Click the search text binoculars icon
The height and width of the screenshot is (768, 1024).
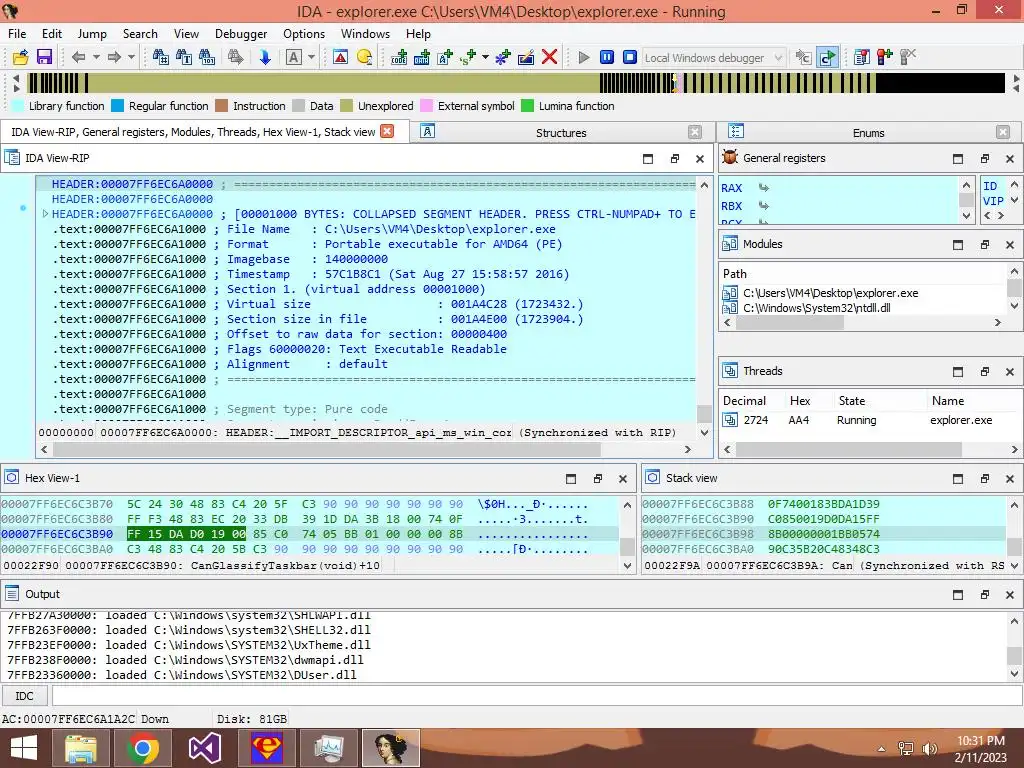tap(184, 57)
